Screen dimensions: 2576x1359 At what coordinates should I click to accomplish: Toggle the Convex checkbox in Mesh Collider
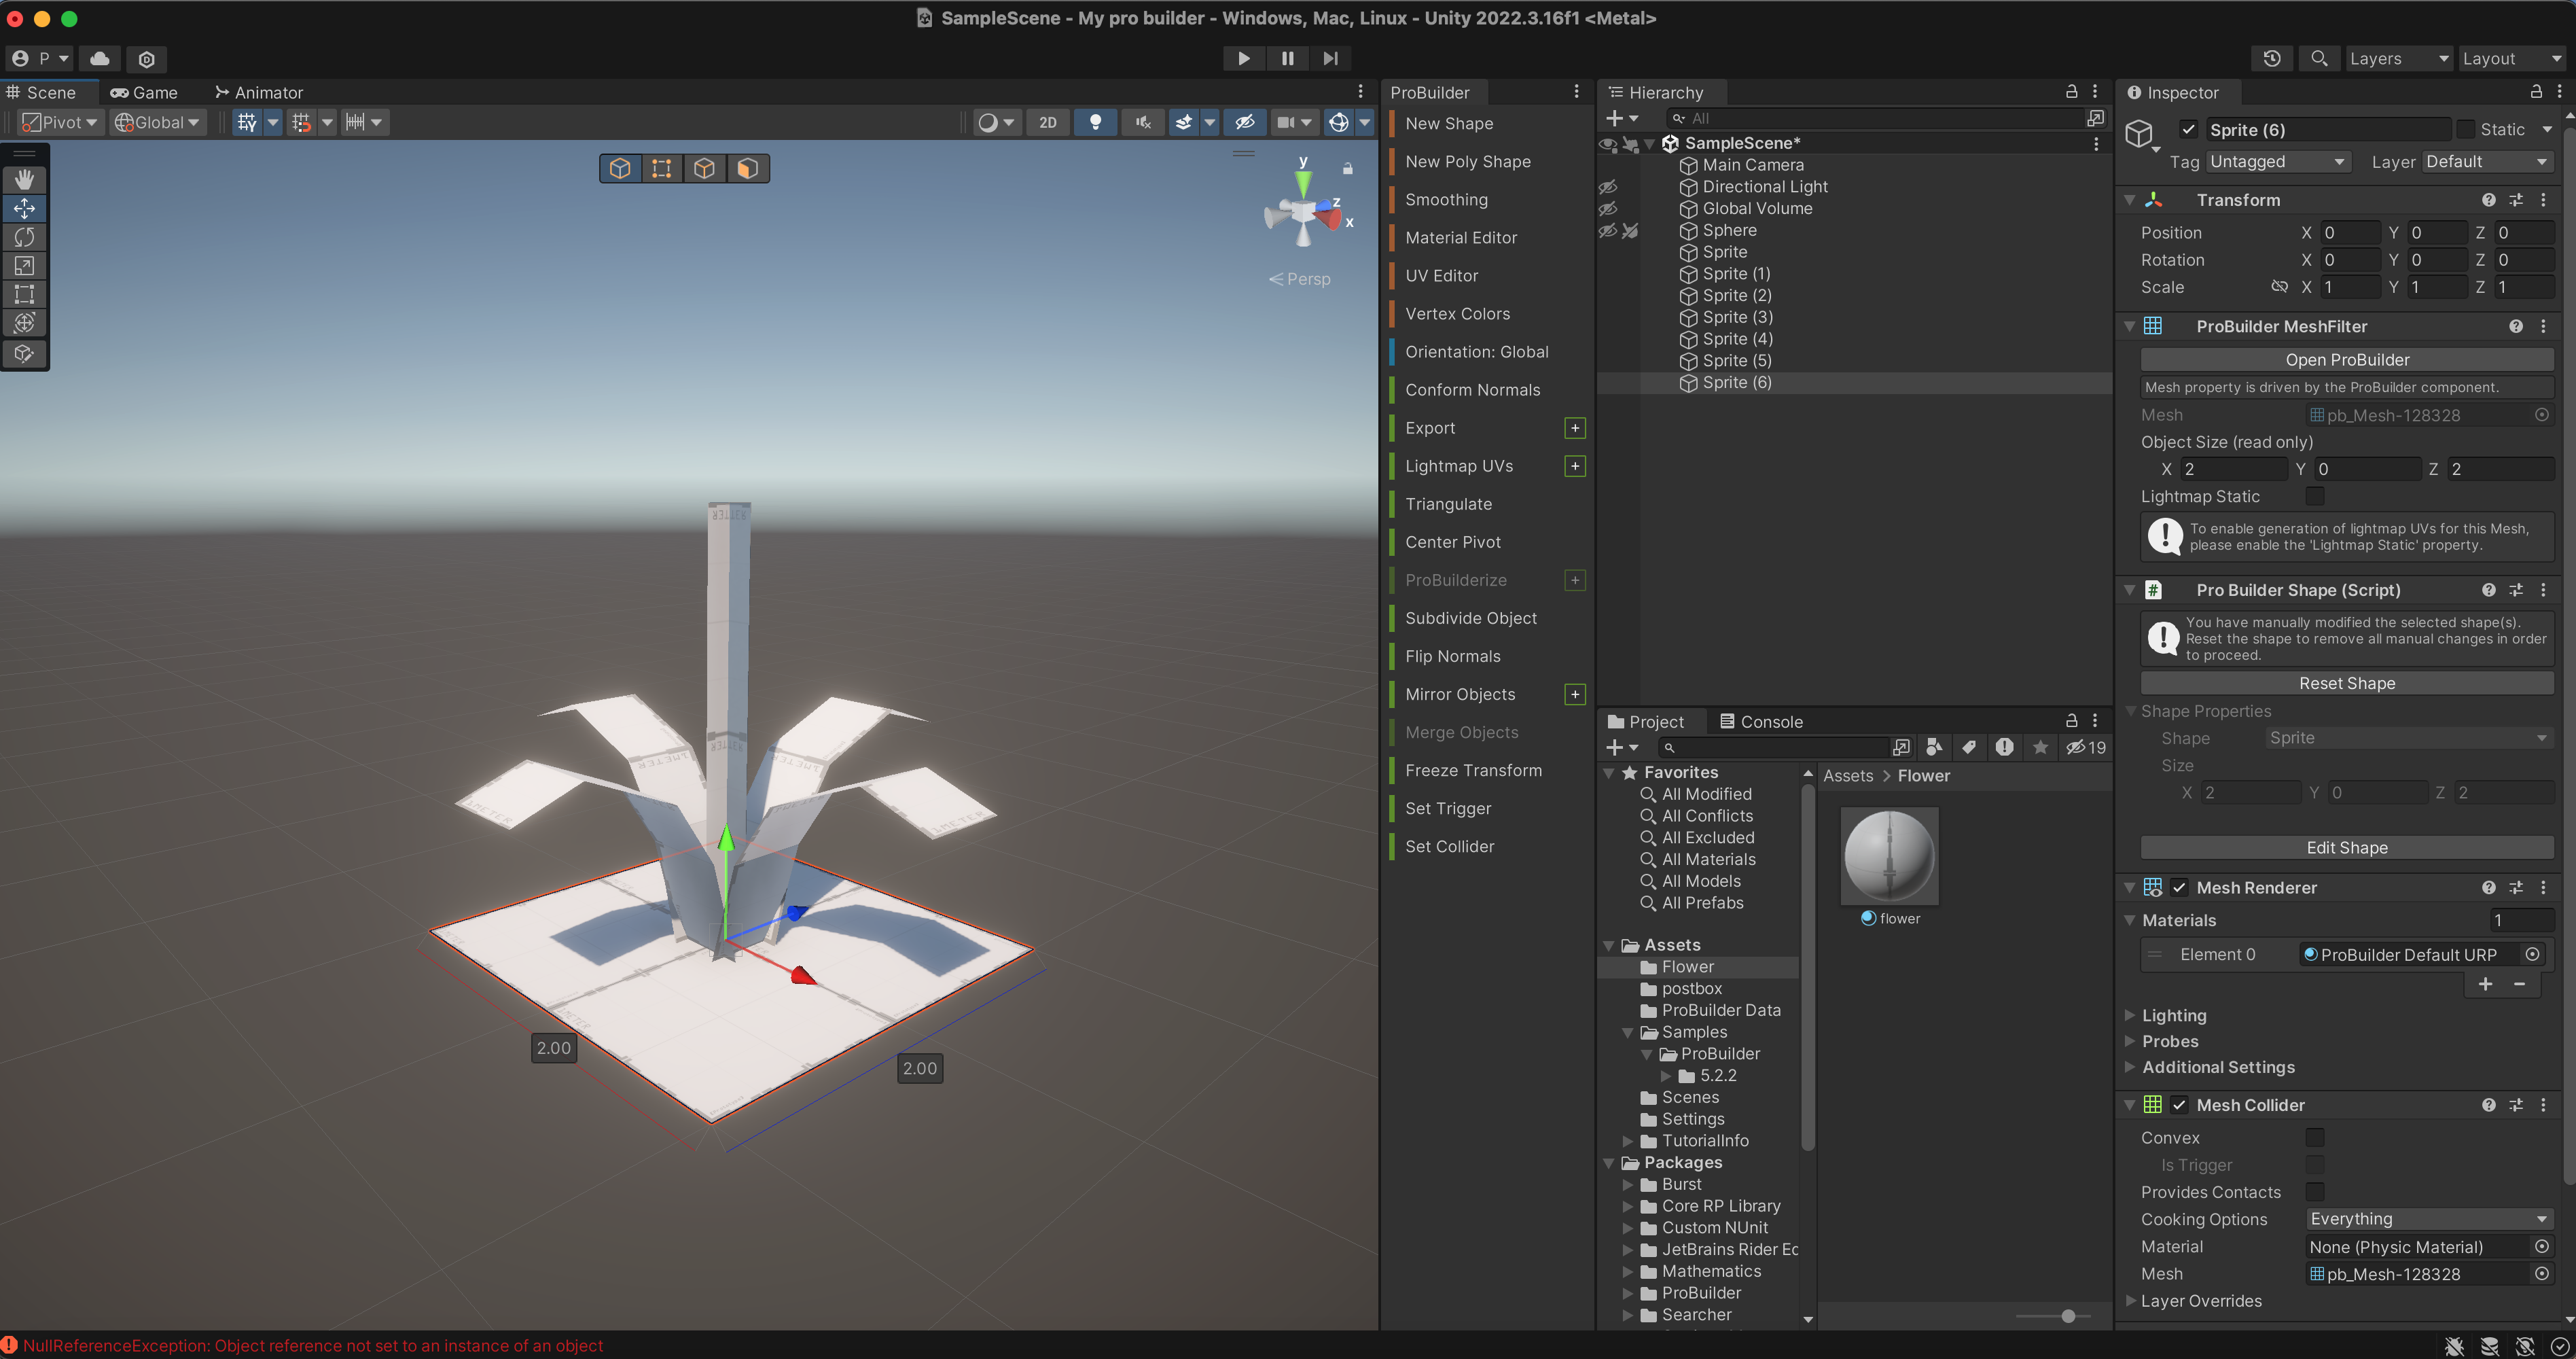coord(2314,1138)
